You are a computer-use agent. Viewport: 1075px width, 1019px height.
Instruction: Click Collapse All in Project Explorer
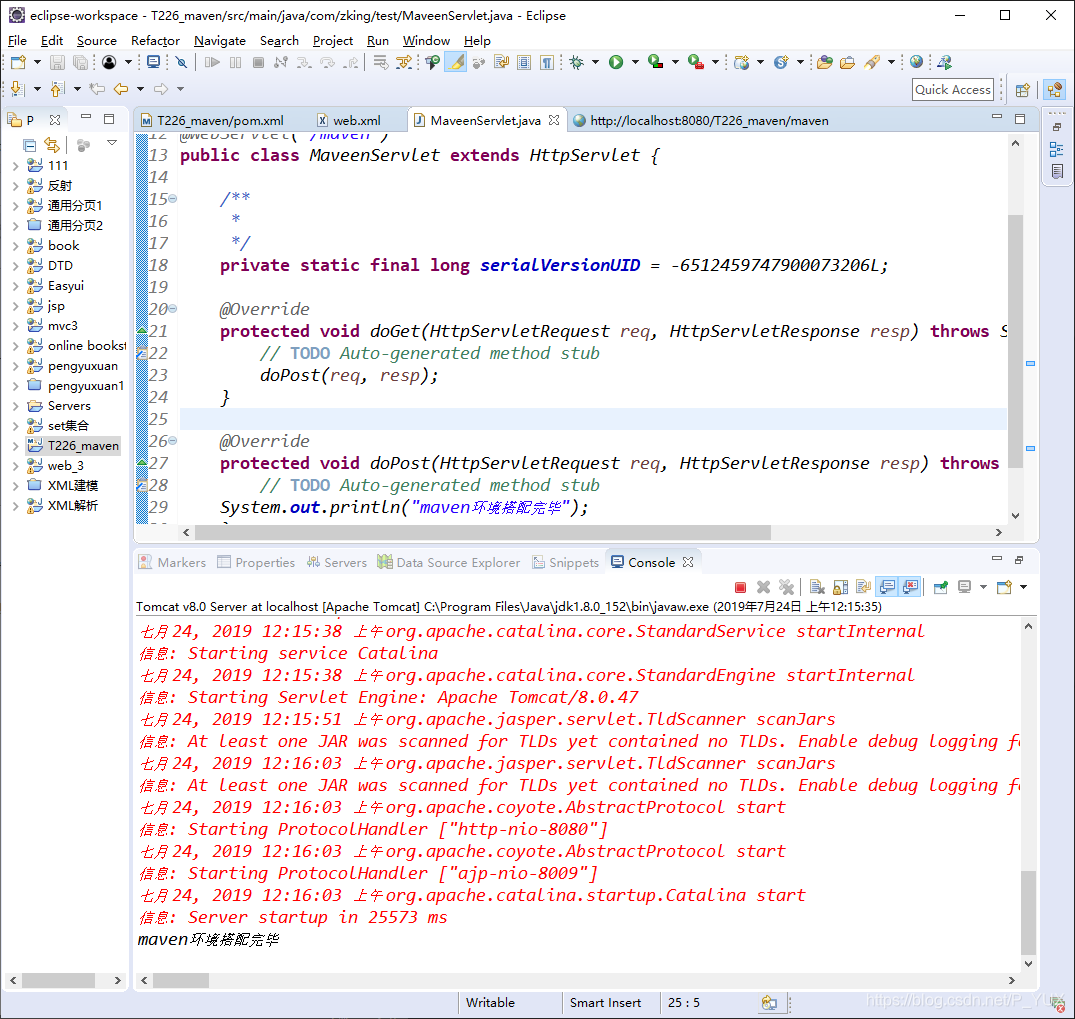[29, 145]
